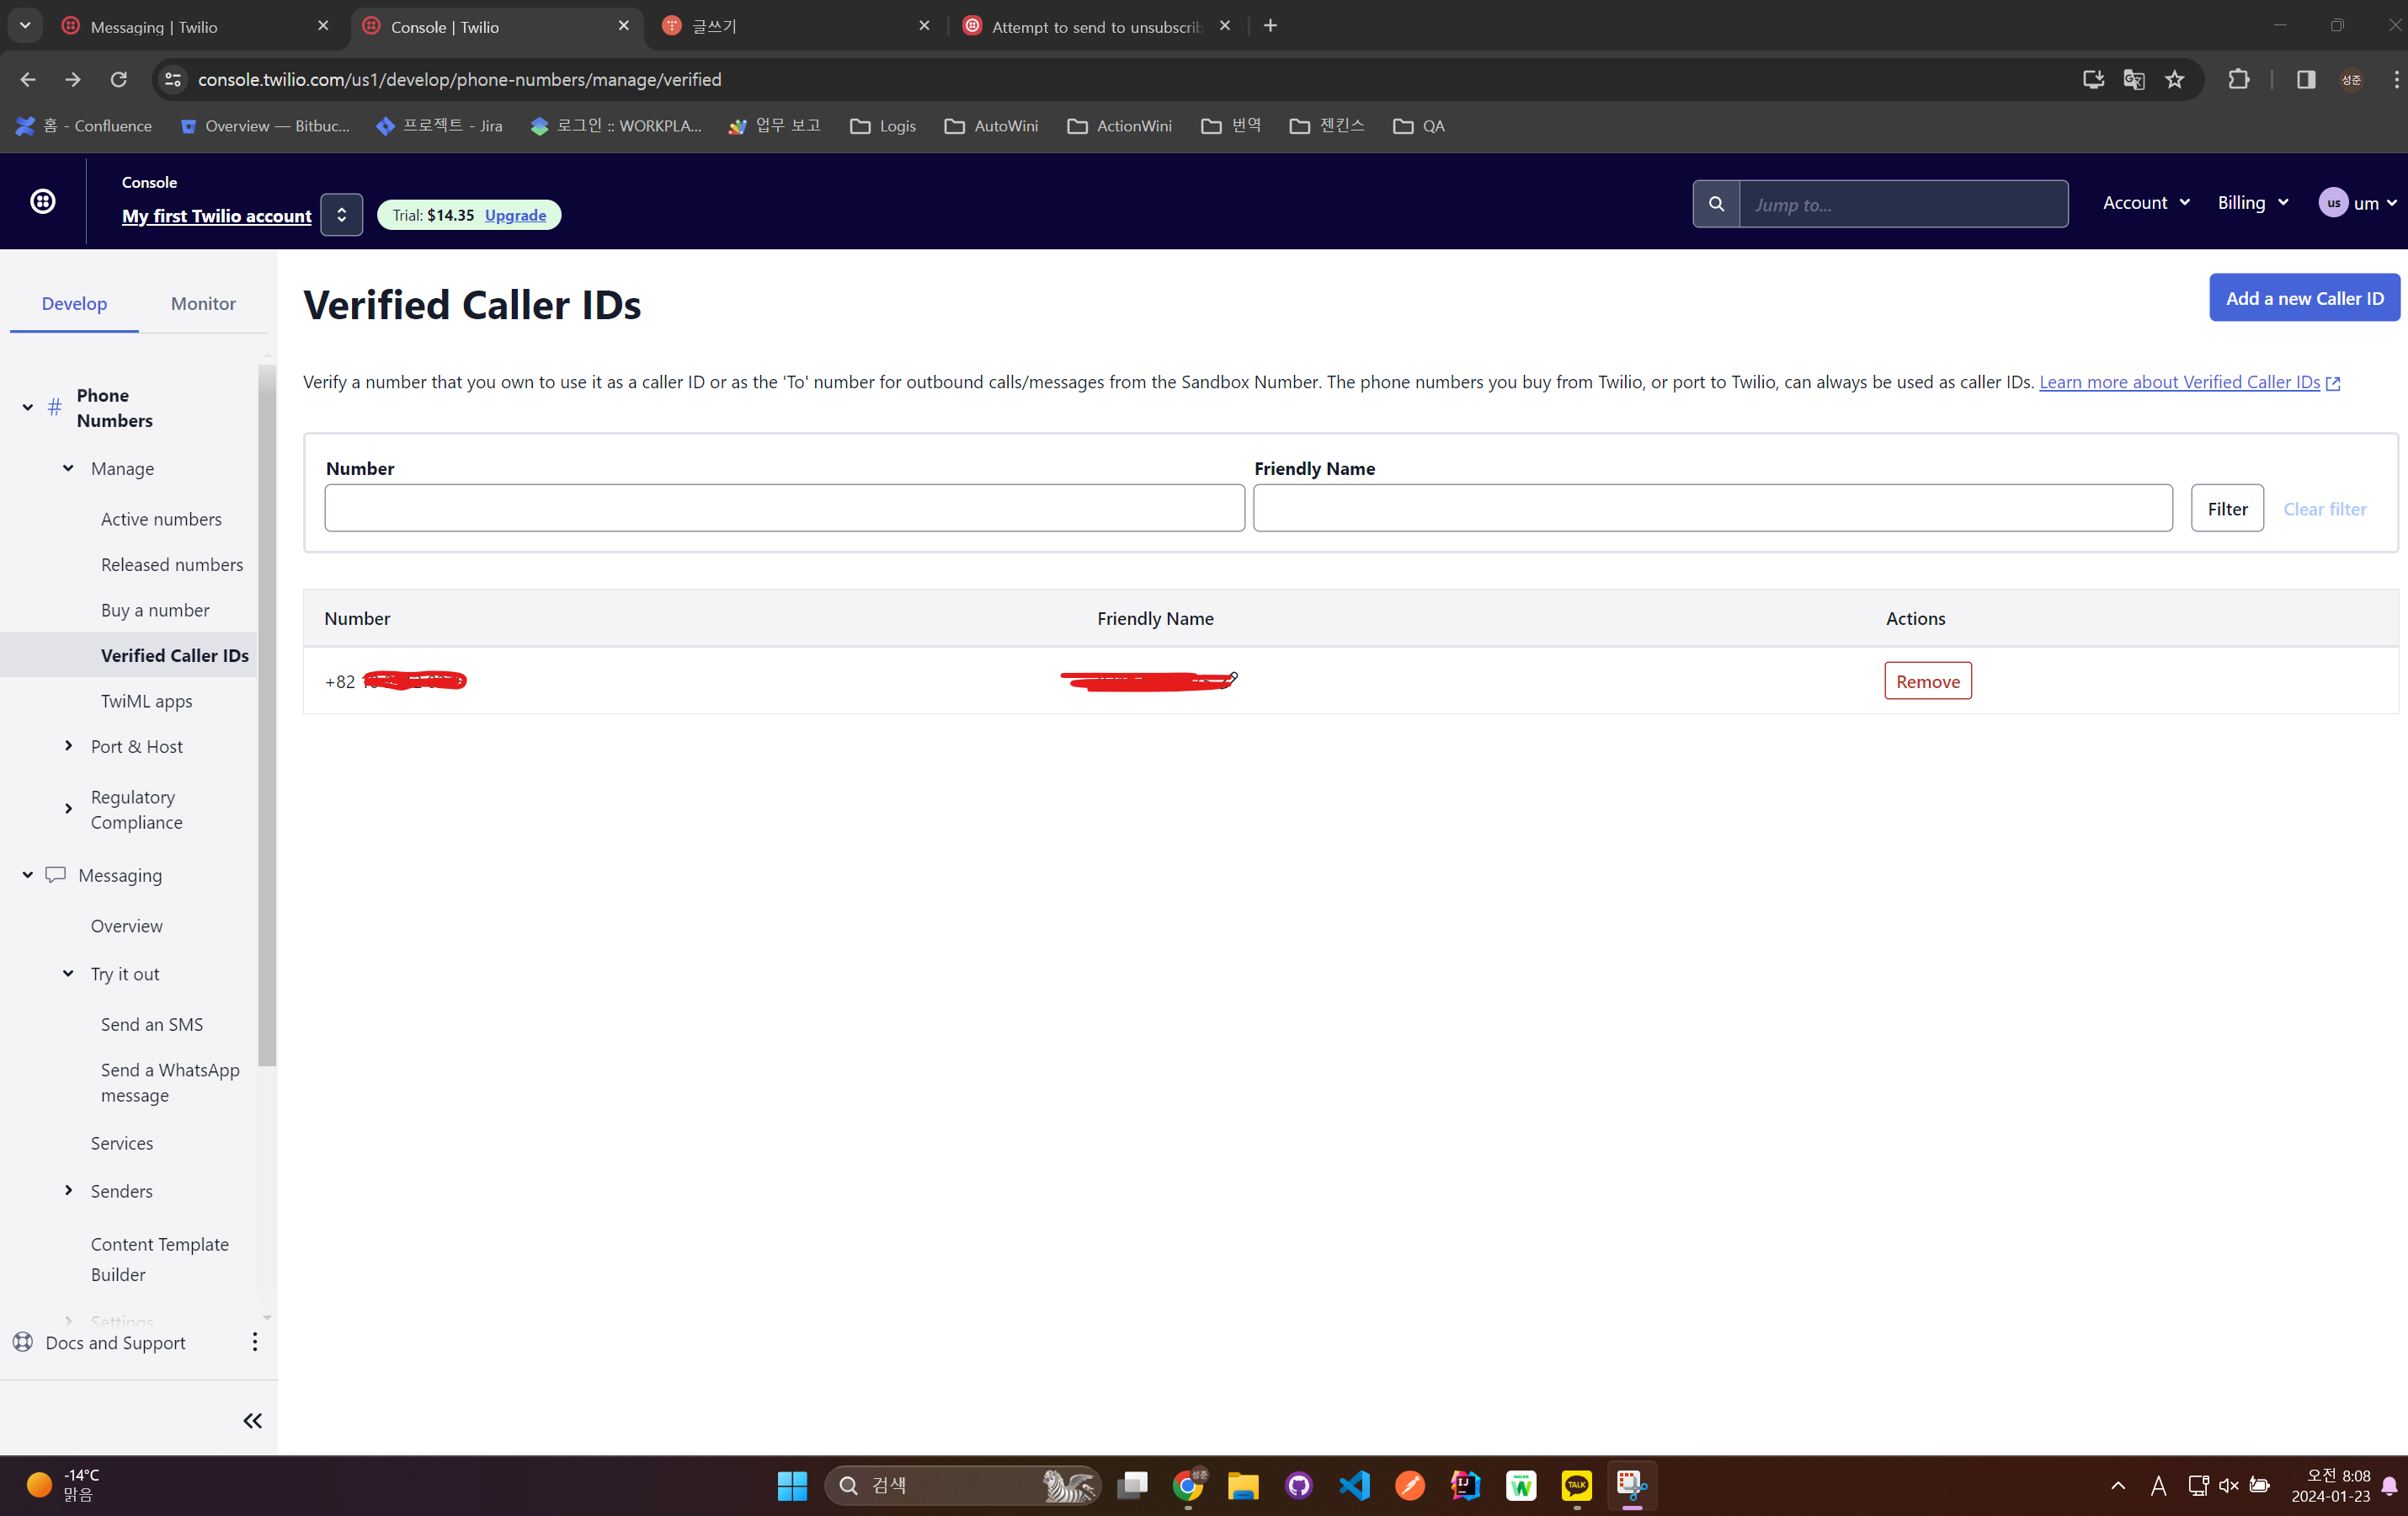Click the edit pencil next to Friendly Name
2408x1516 pixels.
[1233, 678]
